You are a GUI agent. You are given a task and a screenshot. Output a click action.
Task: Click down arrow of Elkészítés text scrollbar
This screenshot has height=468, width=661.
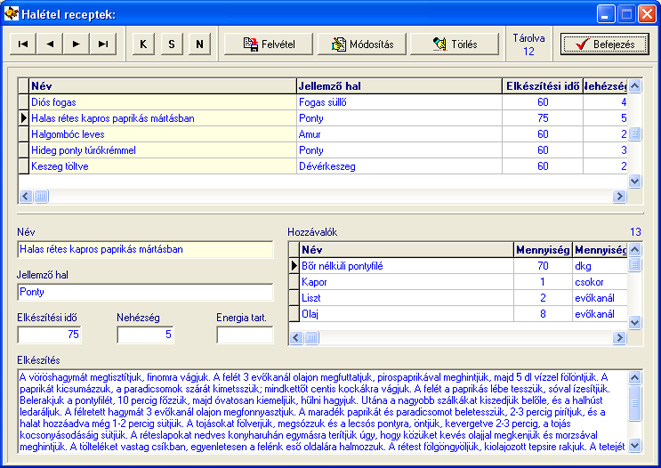[x=635, y=445]
